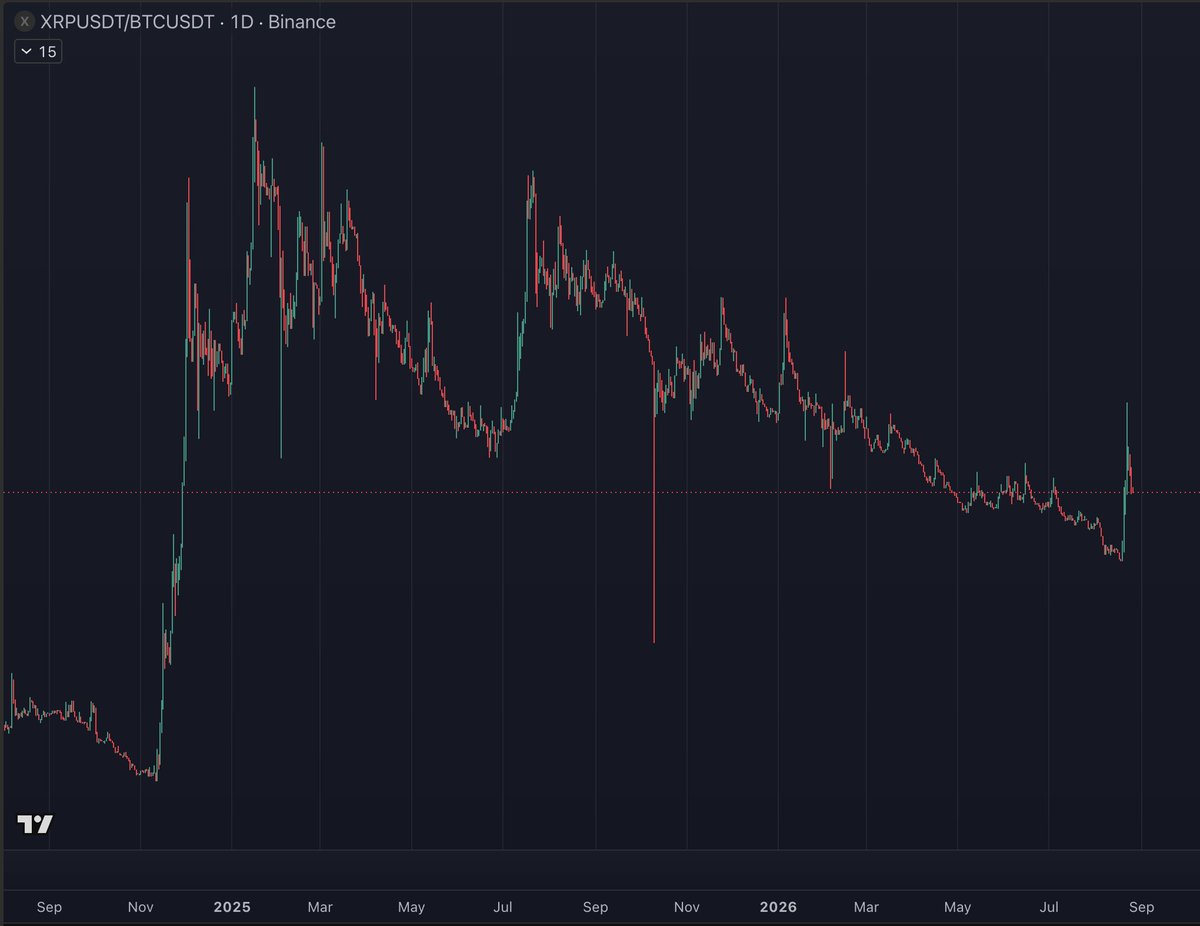The height and width of the screenshot is (926, 1200).
Task: Open the TradingView logo link
Action: click(x=35, y=824)
